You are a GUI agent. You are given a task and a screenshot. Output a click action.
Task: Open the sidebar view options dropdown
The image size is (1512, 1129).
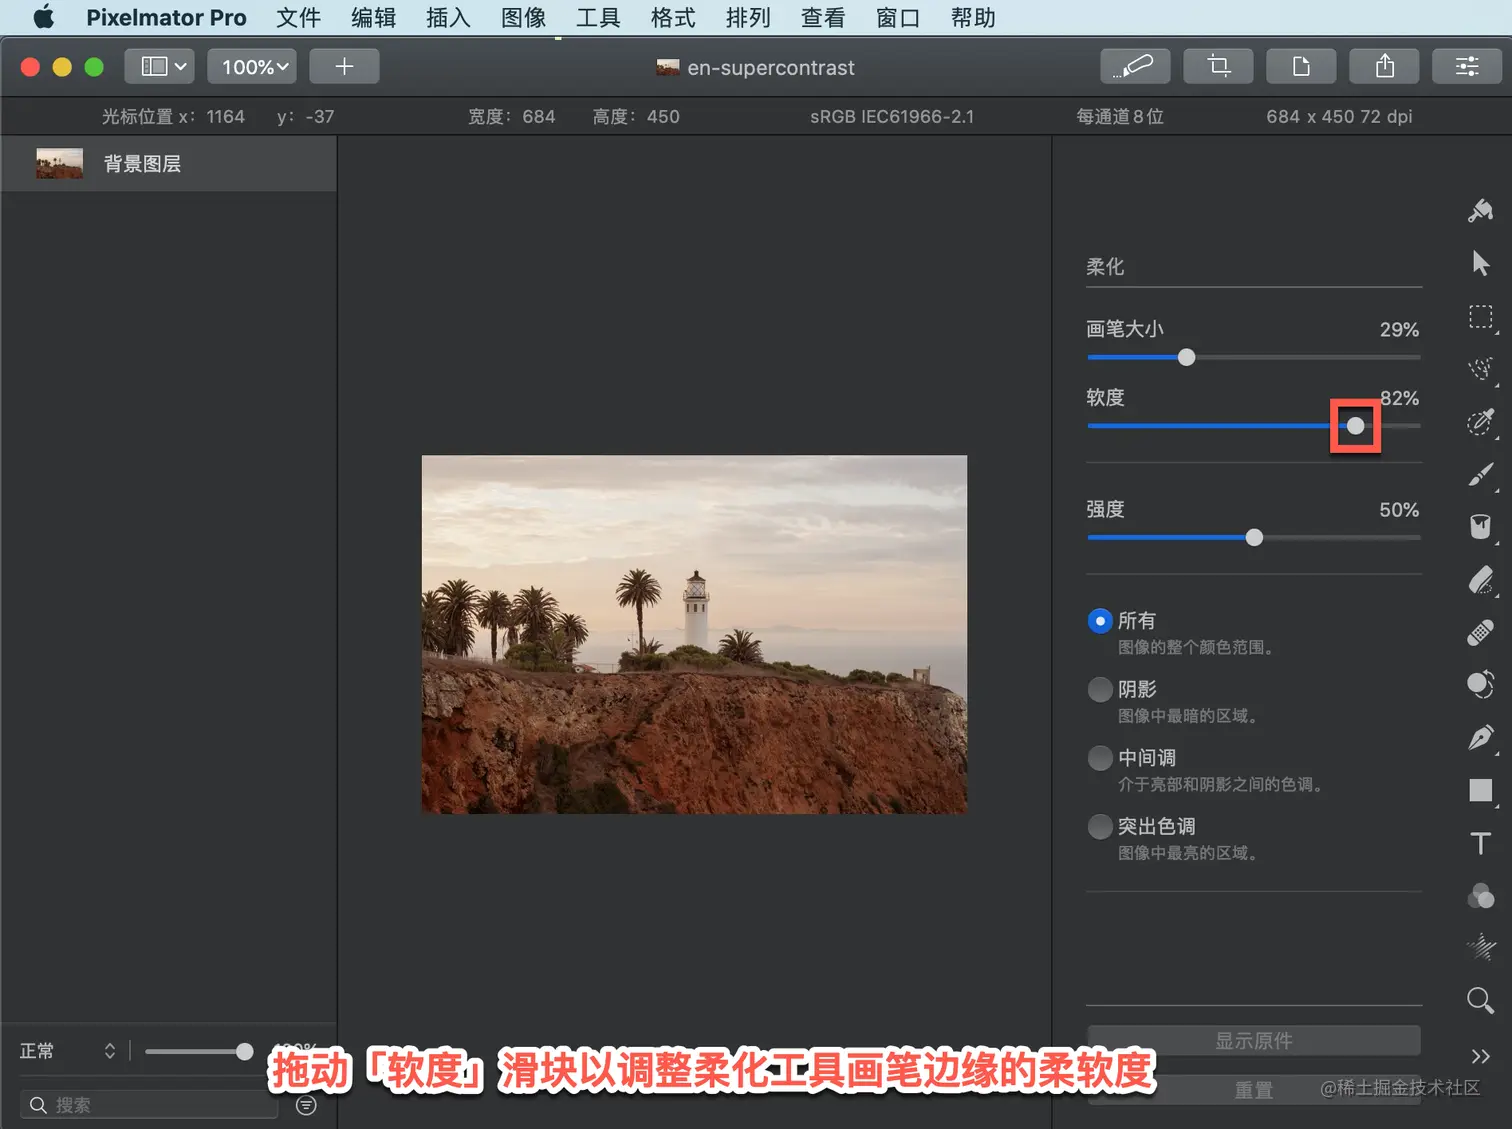(162, 67)
